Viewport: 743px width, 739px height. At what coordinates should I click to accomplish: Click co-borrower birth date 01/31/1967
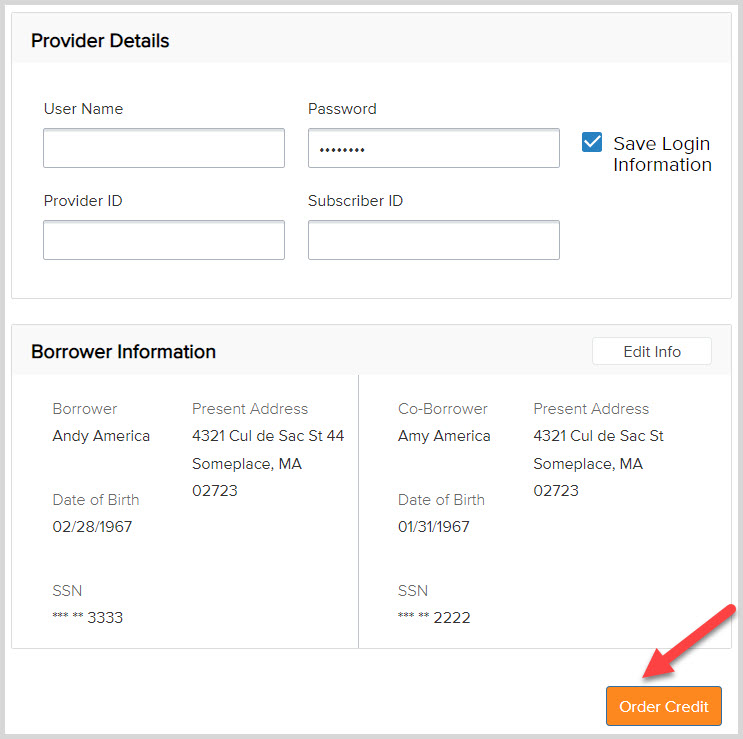434,527
